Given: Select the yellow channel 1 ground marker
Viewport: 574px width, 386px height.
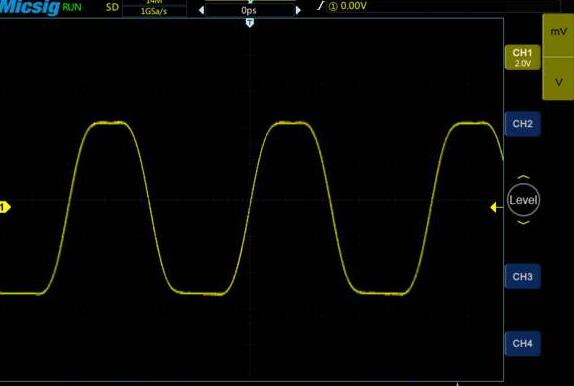Looking at the screenshot, I should [x=5, y=207].
